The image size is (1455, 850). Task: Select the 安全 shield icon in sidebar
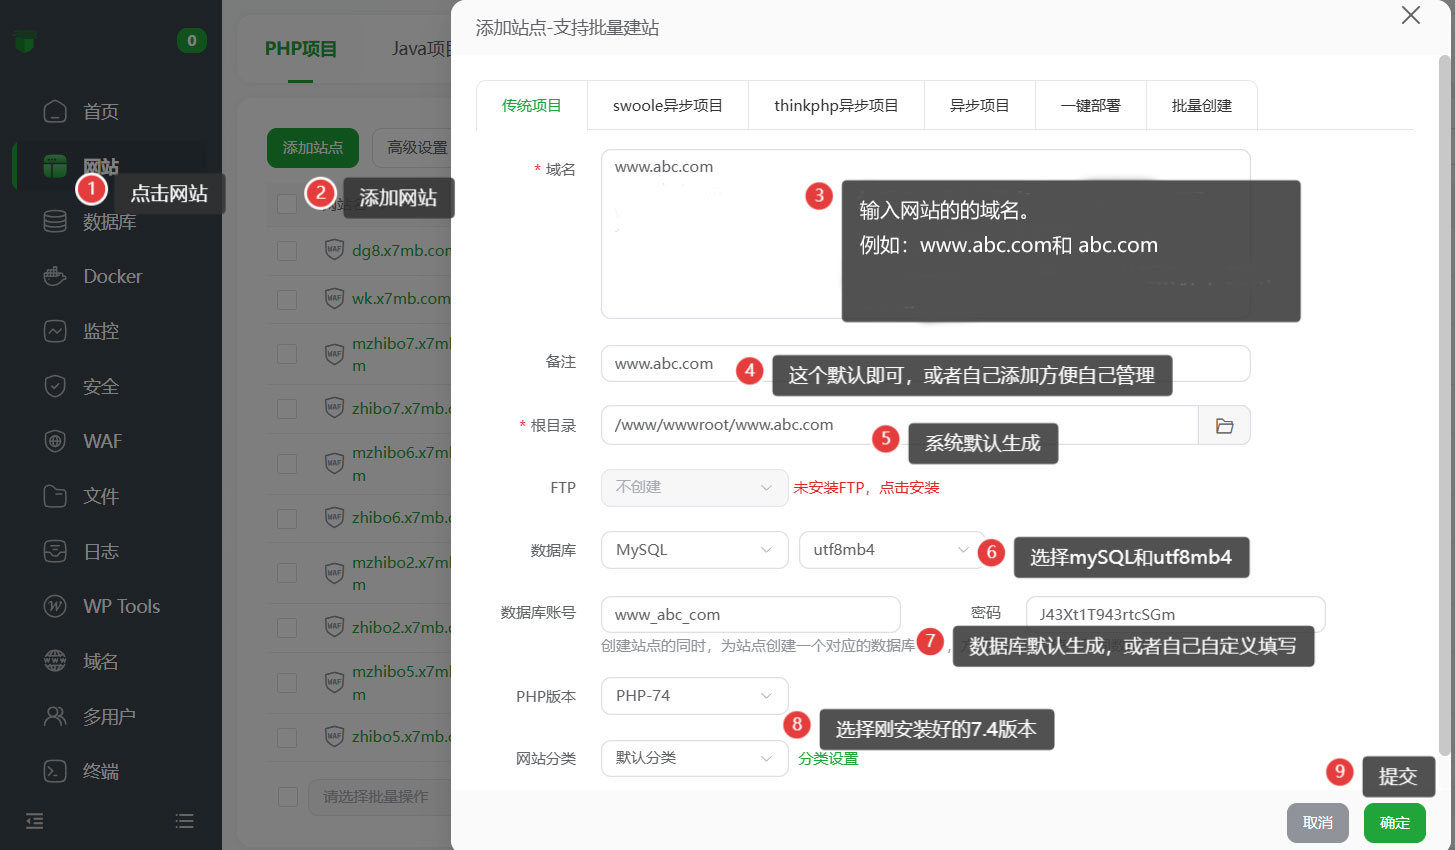pyautogui.click(x=55, y=386)
